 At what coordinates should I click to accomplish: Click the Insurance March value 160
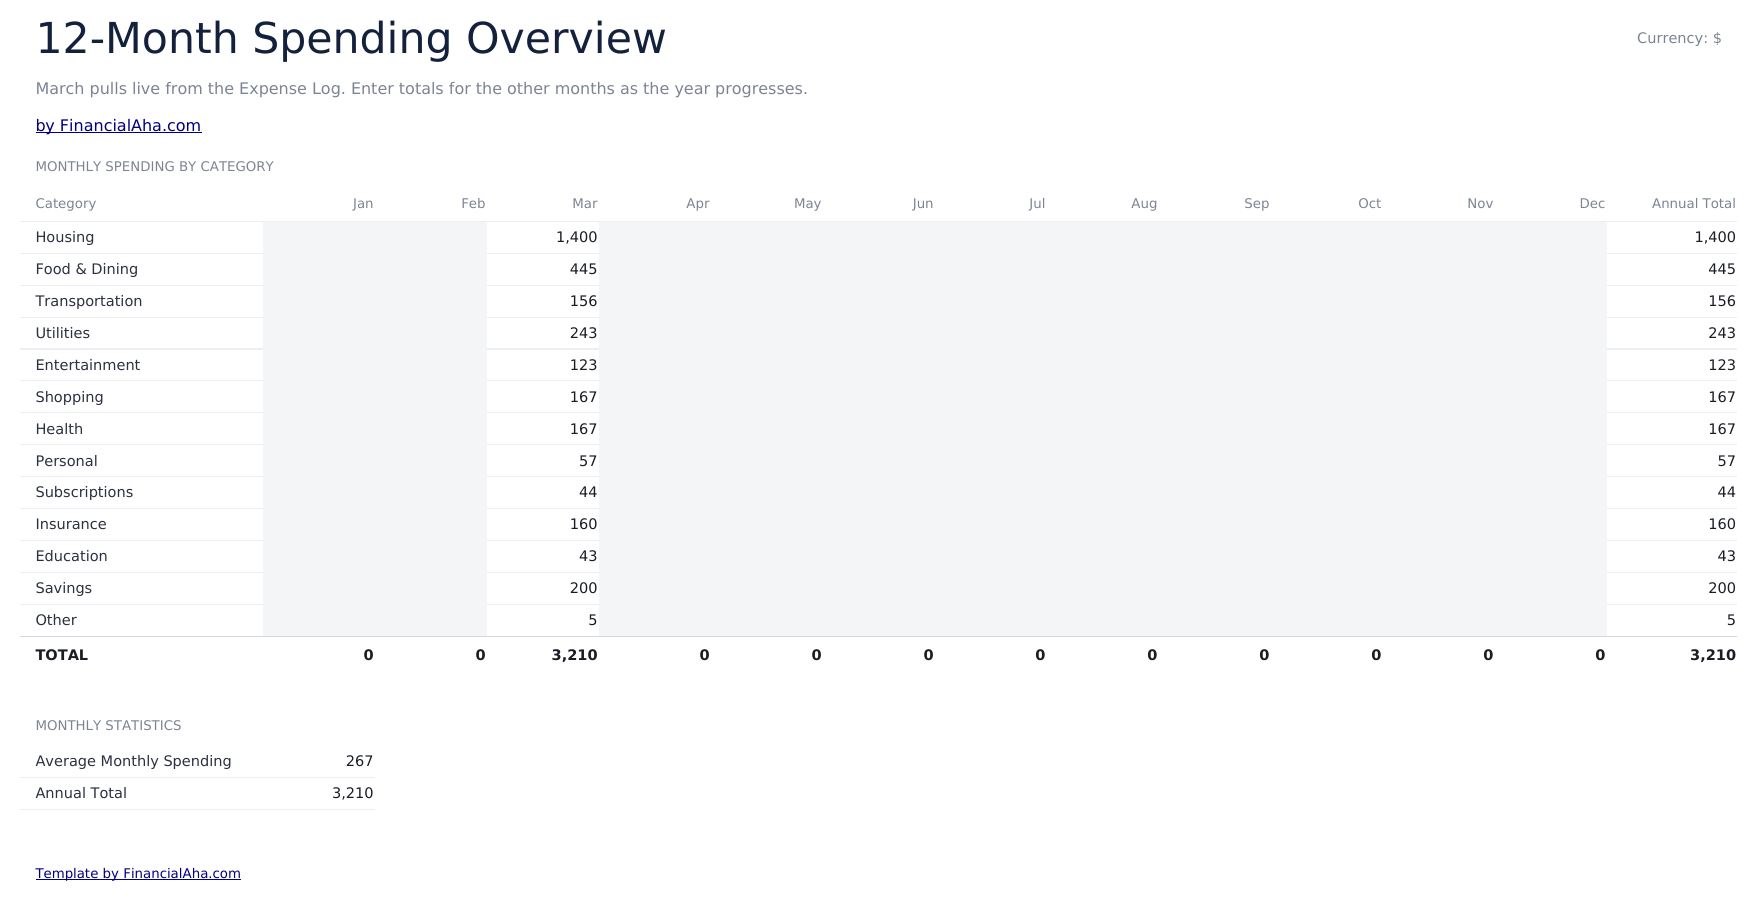tap(583, 524)
